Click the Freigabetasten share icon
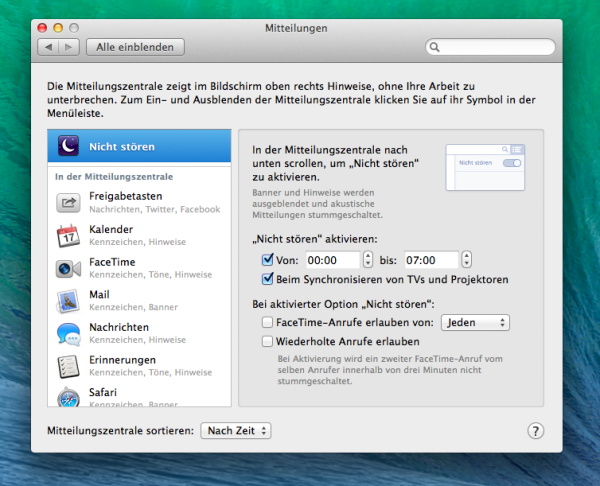The height and width of the screenshot is (486, 600). pos(68,202)
